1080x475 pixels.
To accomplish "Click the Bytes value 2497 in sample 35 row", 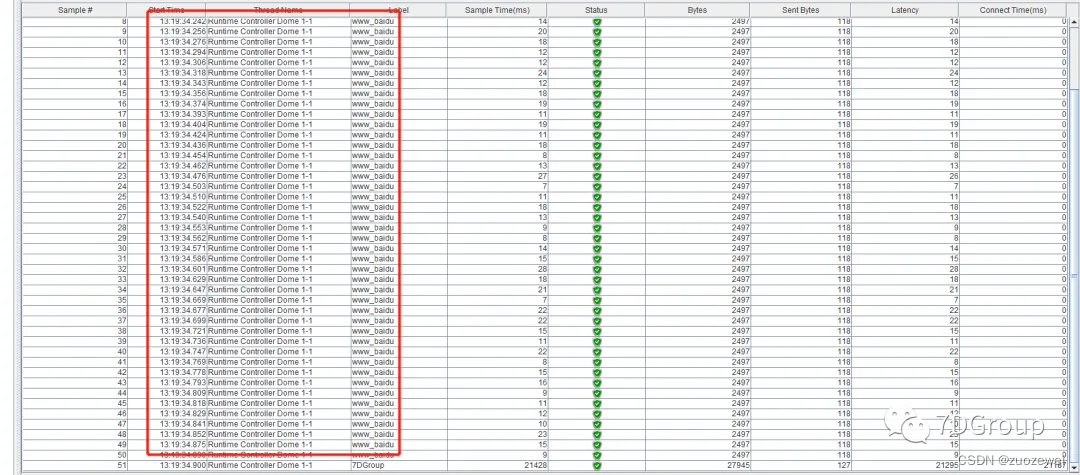I will coord(740,300).
